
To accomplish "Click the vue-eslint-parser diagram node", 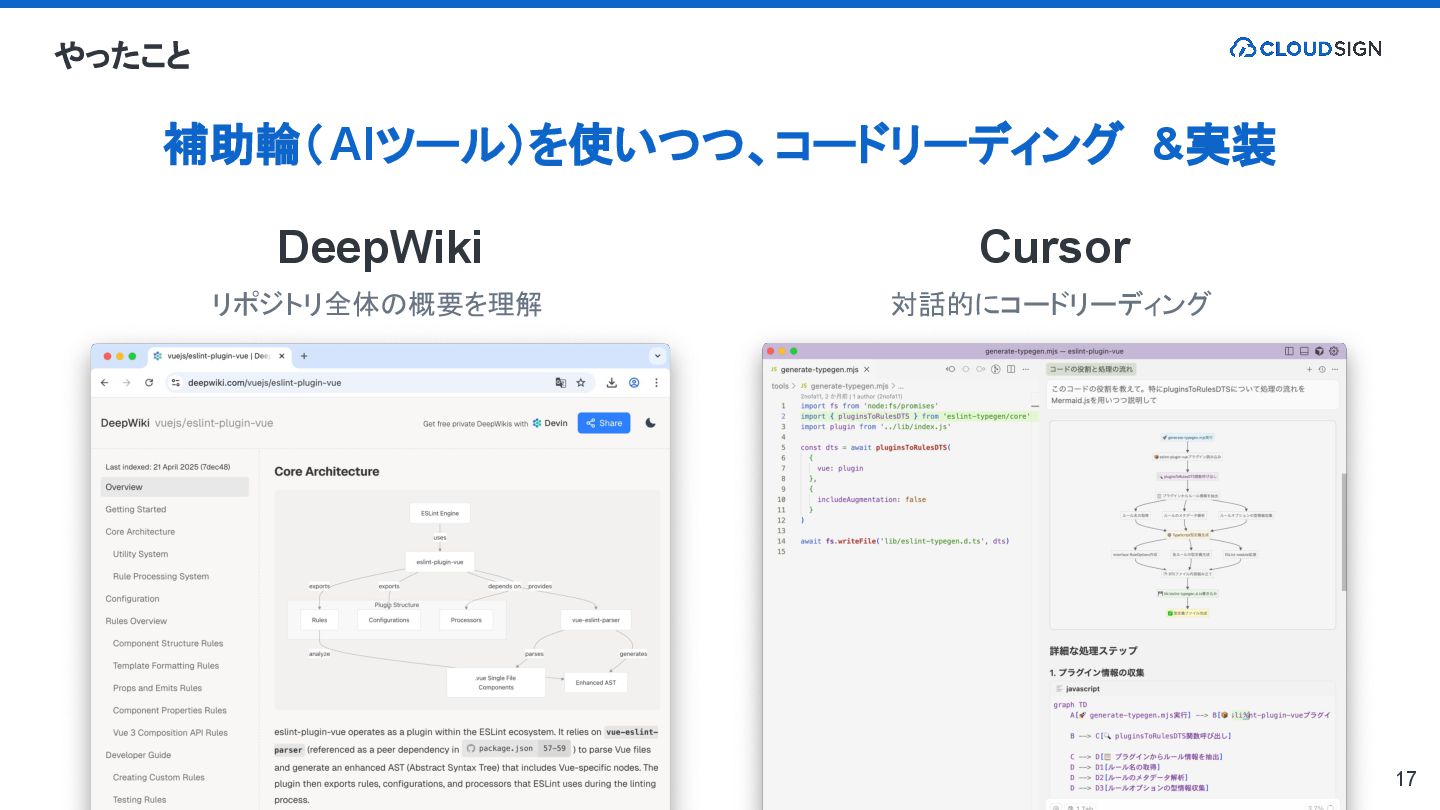I will pos(596,620).
